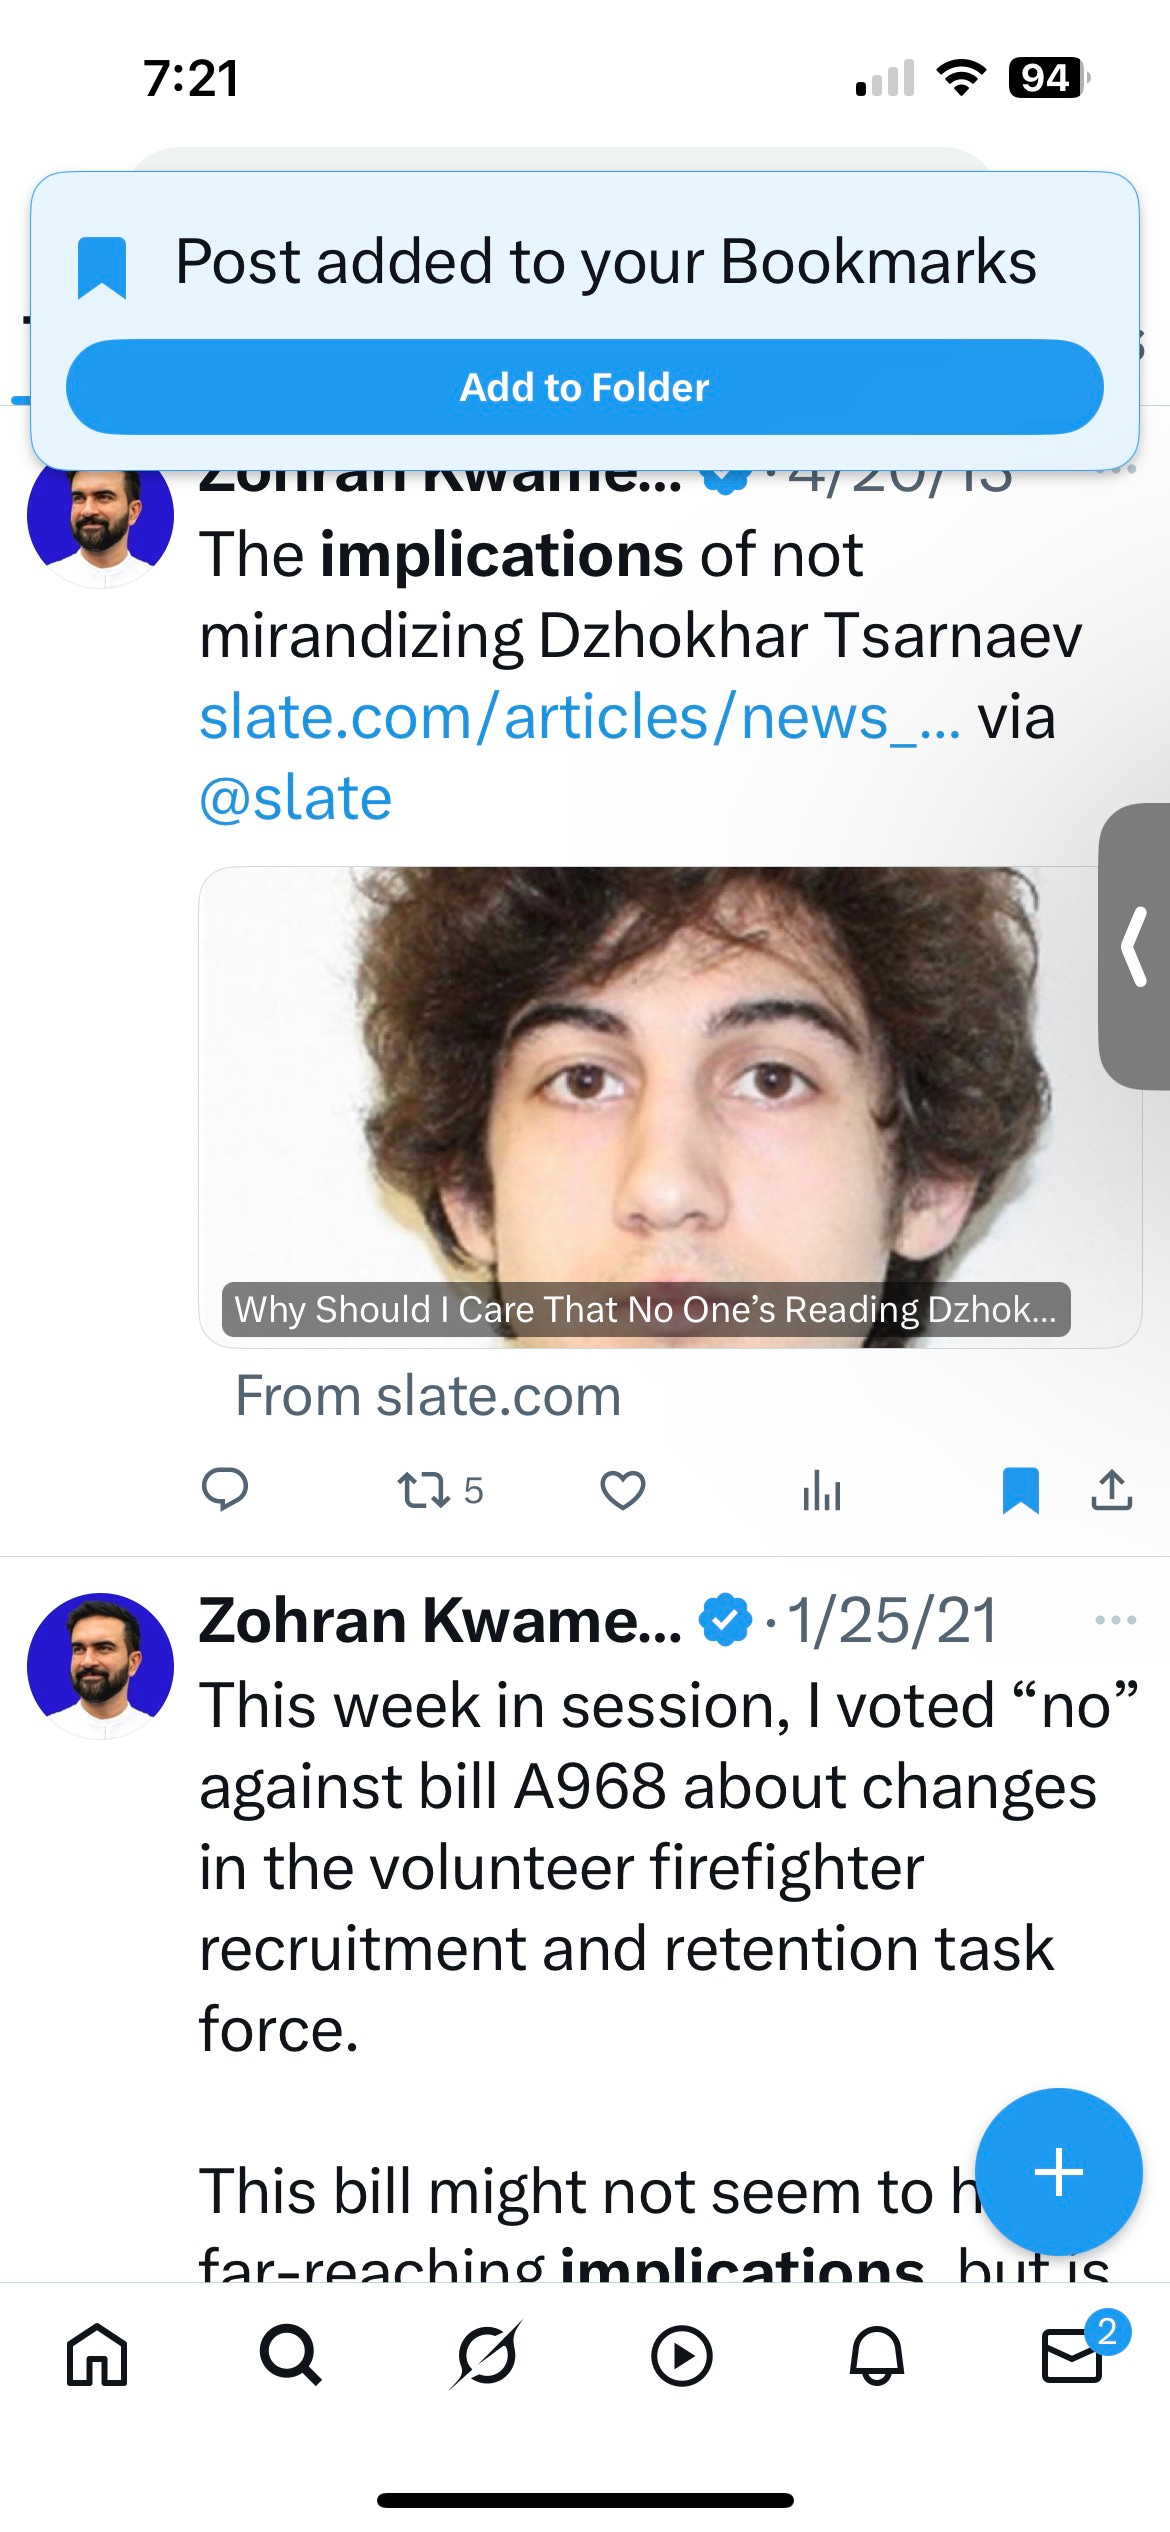
Task: Go to the Home tab
Action: [x=97, y=2355]
